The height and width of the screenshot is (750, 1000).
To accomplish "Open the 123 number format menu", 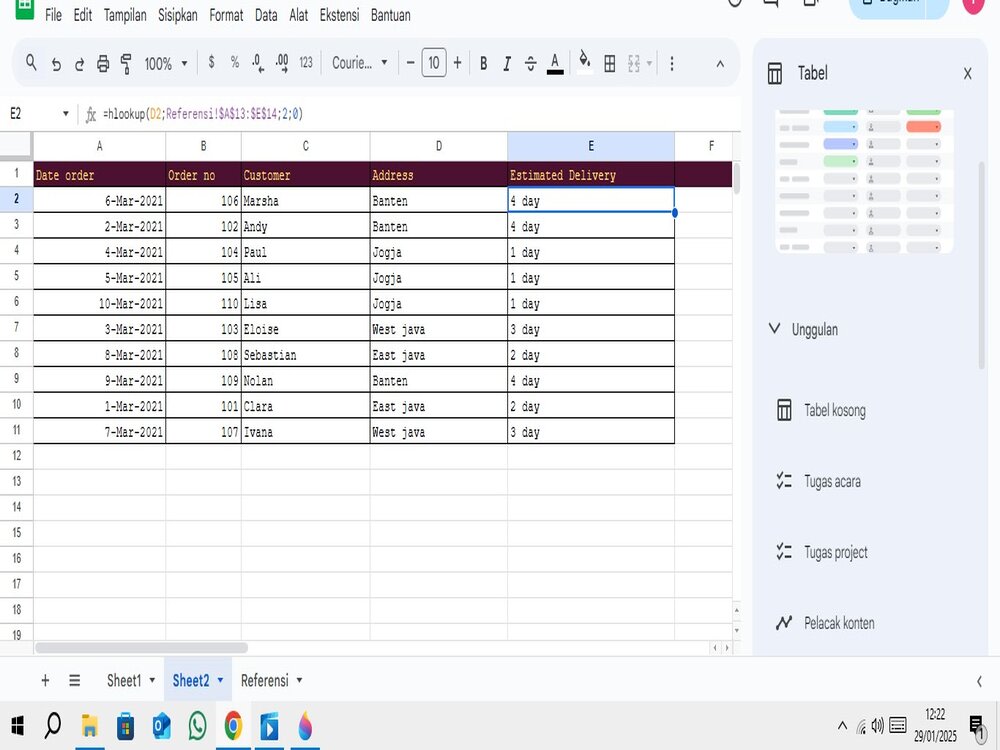I will [306, 62].
